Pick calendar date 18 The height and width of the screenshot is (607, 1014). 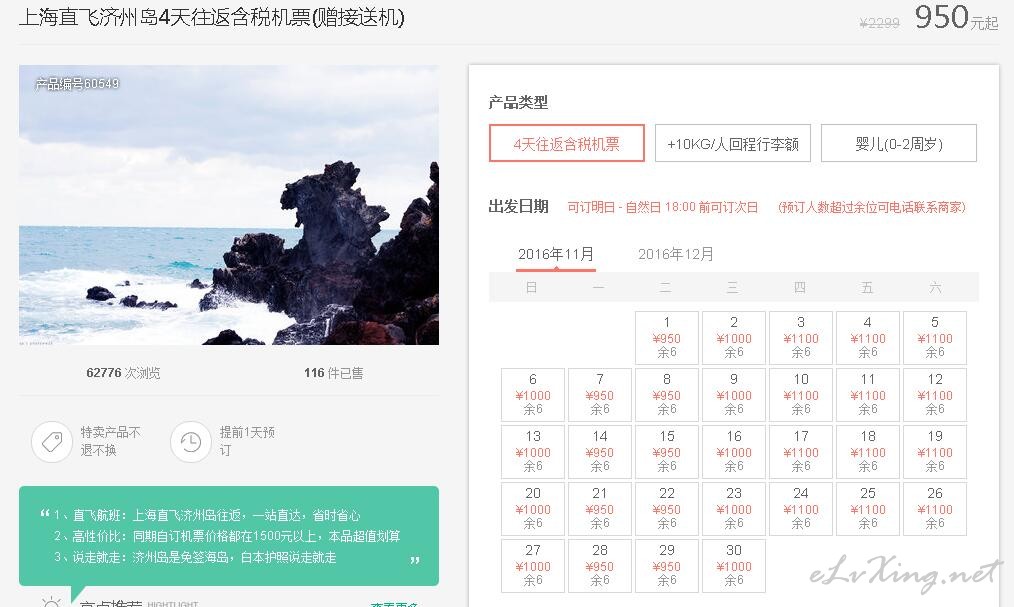868,451
